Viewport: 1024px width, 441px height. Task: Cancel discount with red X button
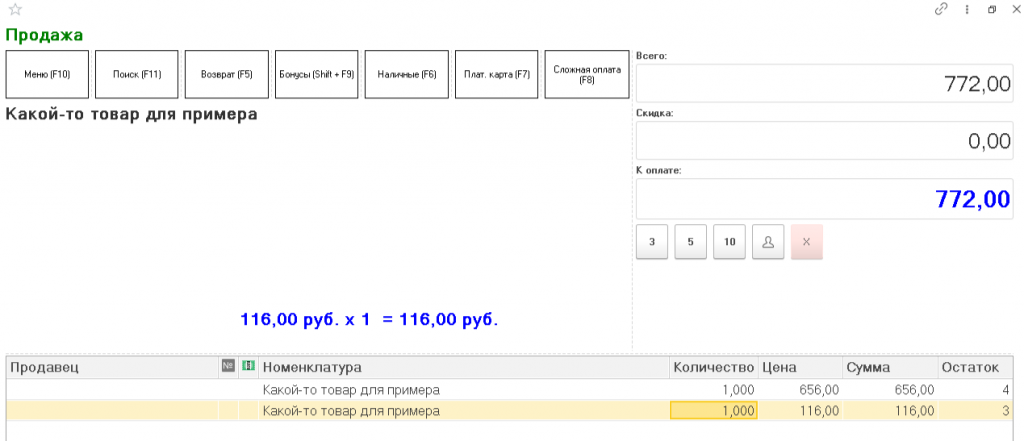point(807,242)
